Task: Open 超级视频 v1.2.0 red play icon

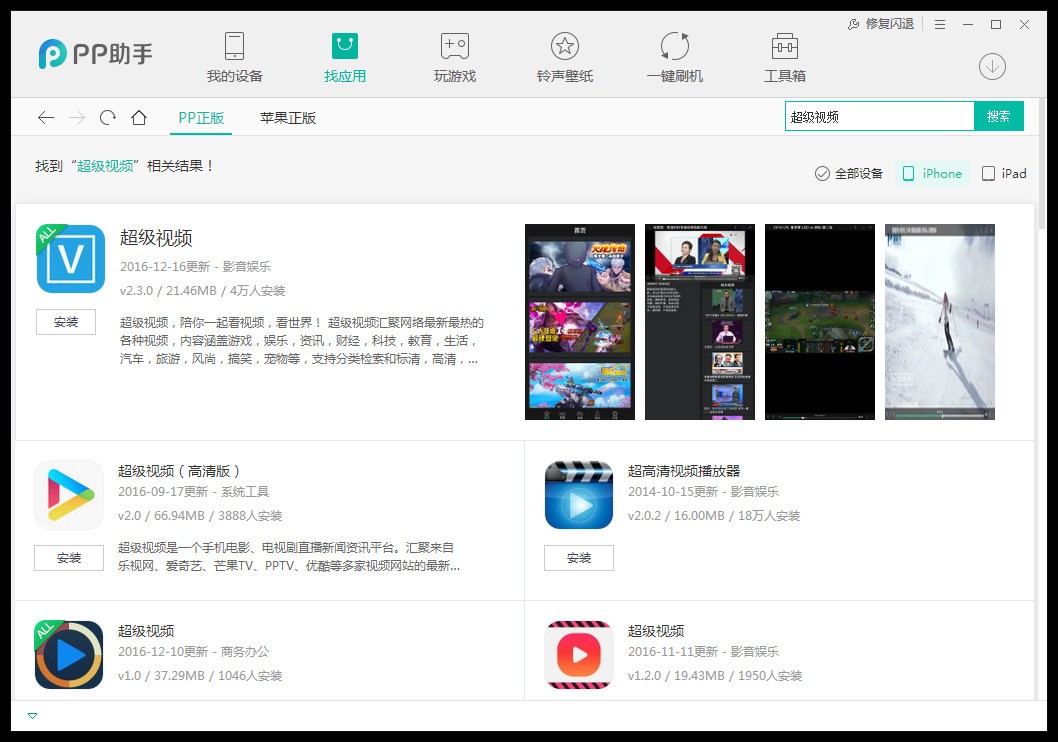Action: point(579,654)
